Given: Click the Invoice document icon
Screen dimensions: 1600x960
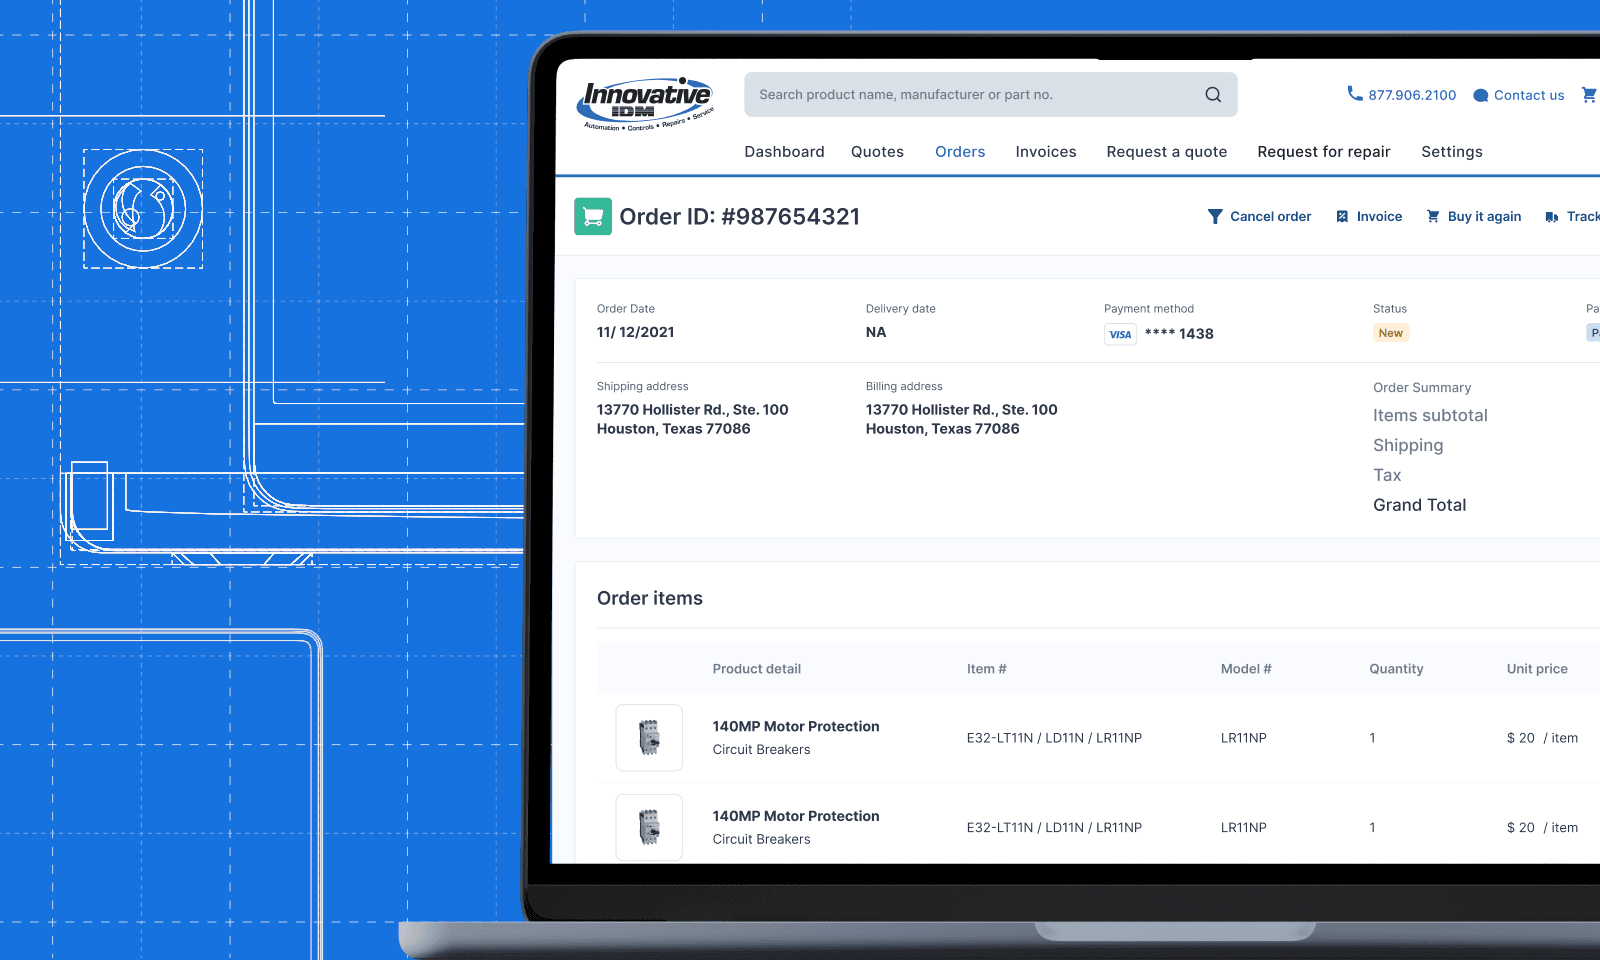Looking at the screenshot, I should 1342,217.
